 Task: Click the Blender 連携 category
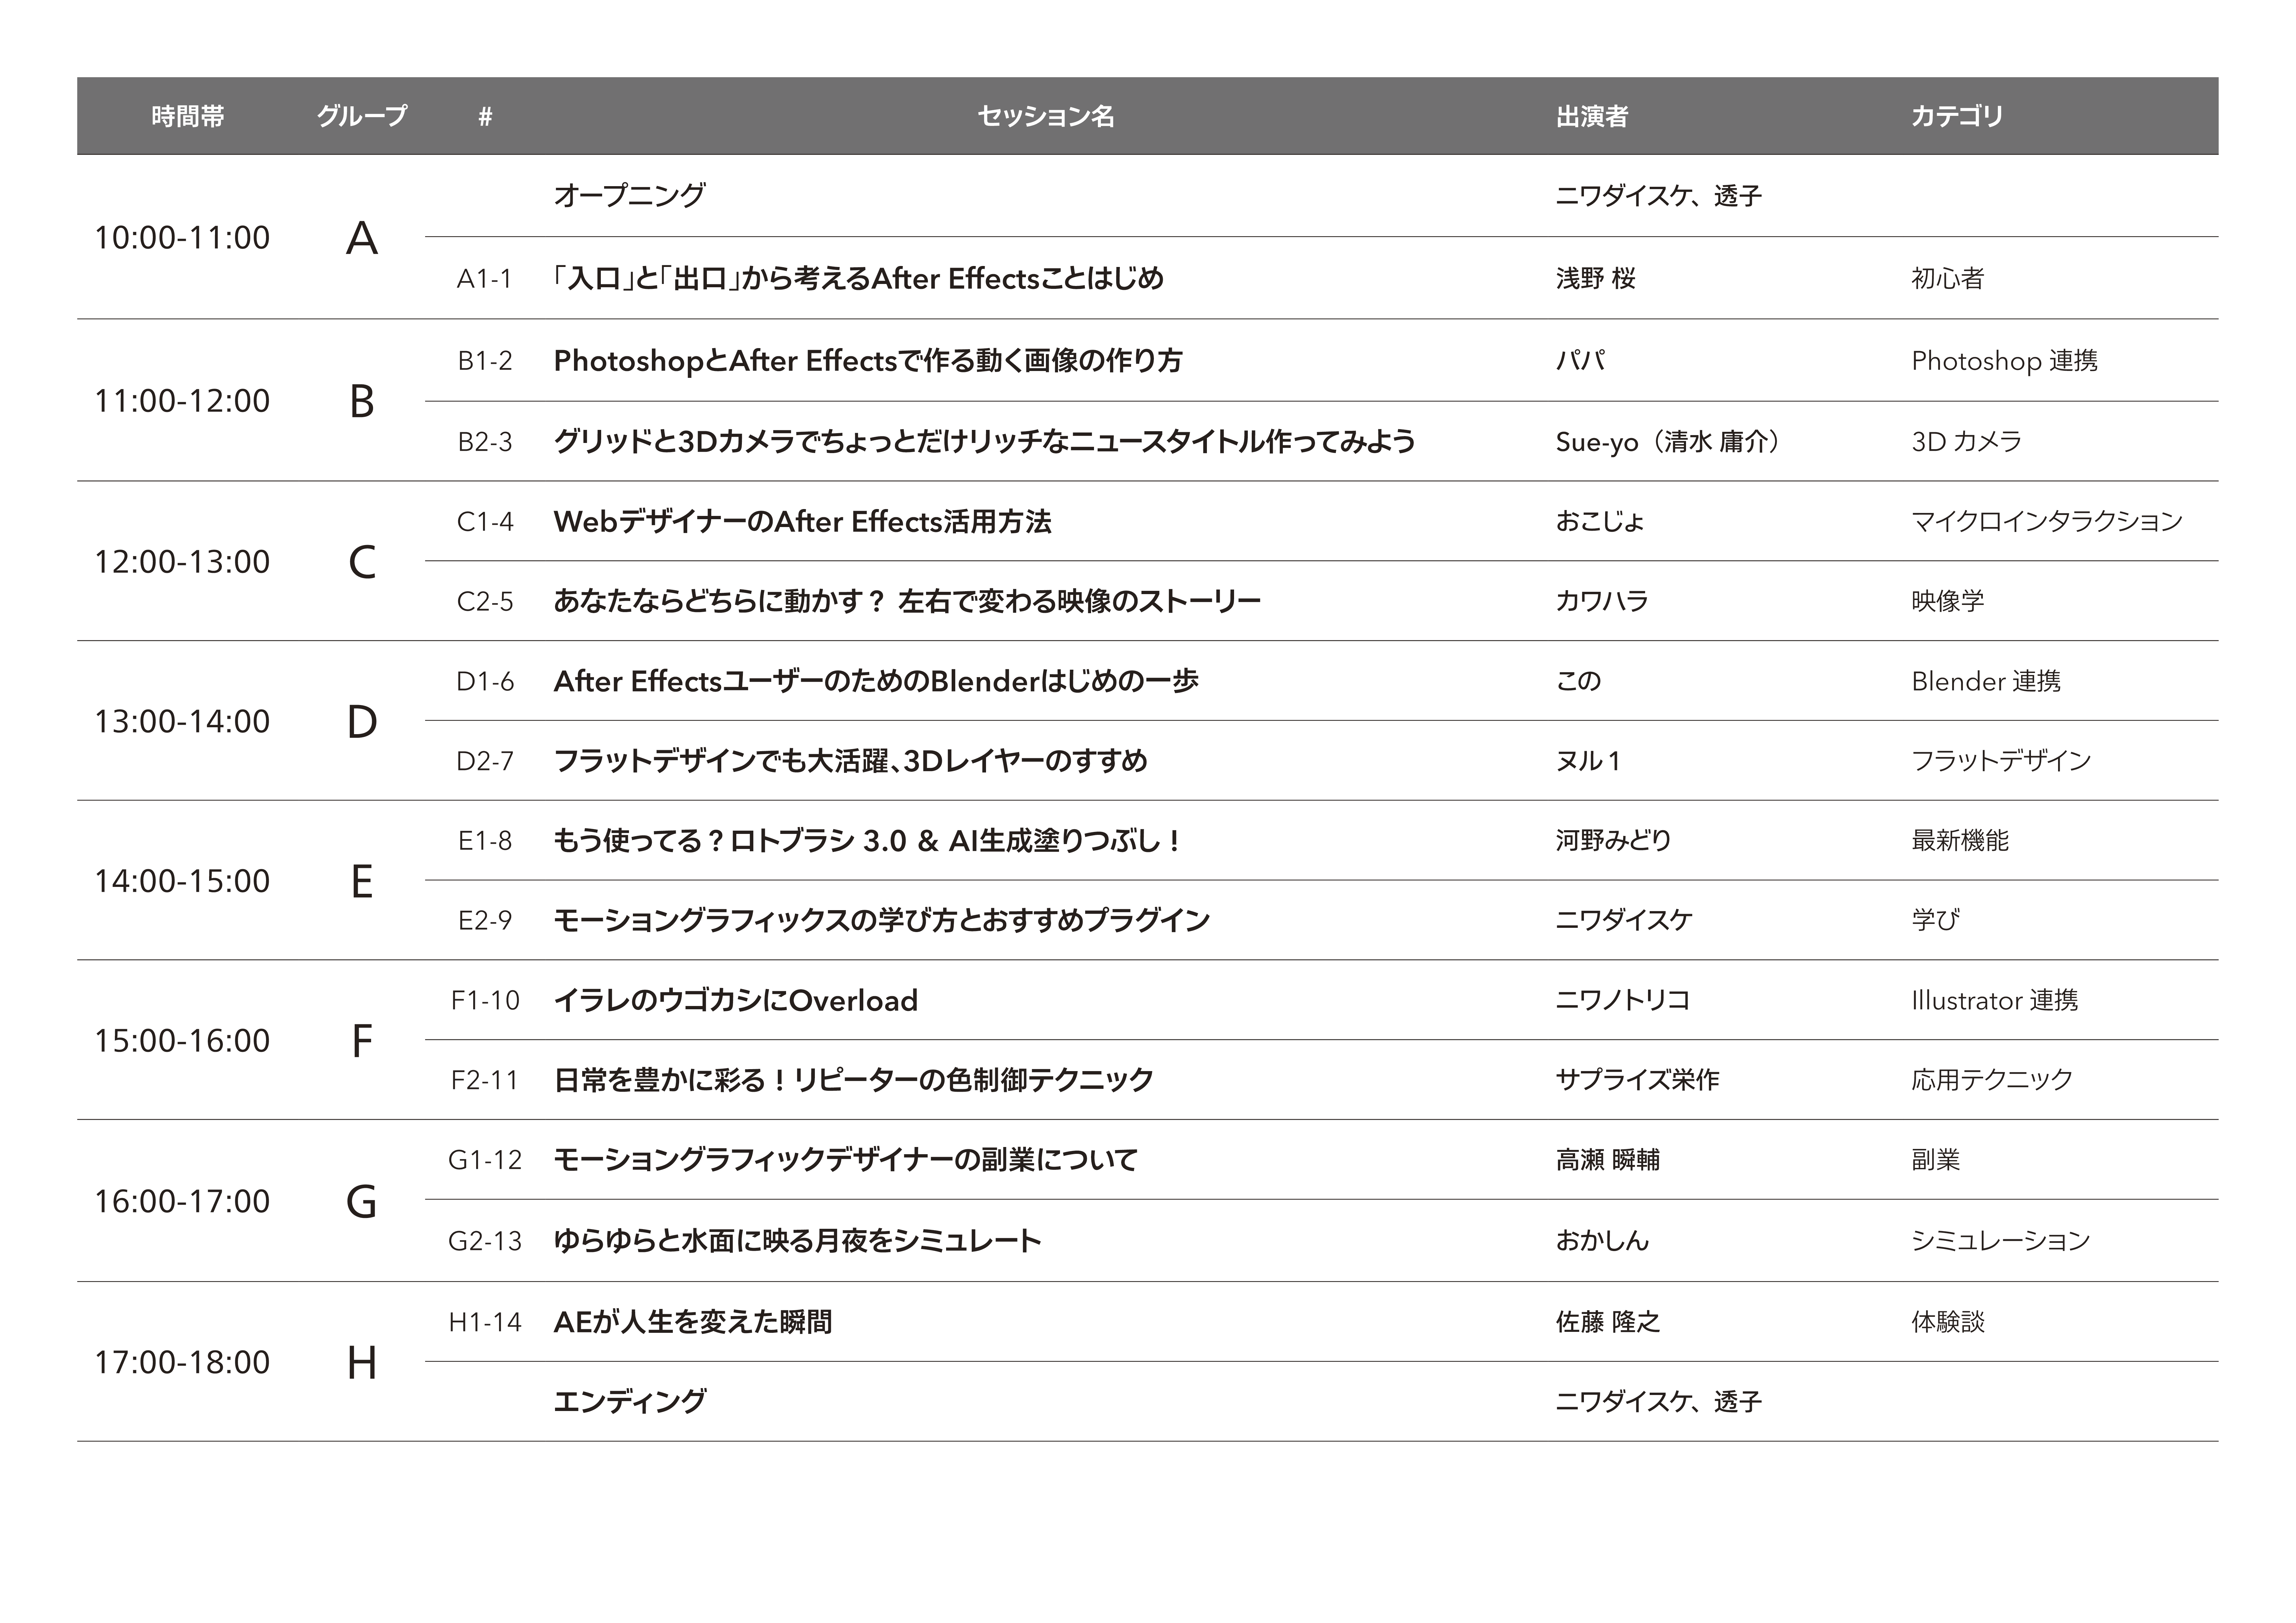1986,681
